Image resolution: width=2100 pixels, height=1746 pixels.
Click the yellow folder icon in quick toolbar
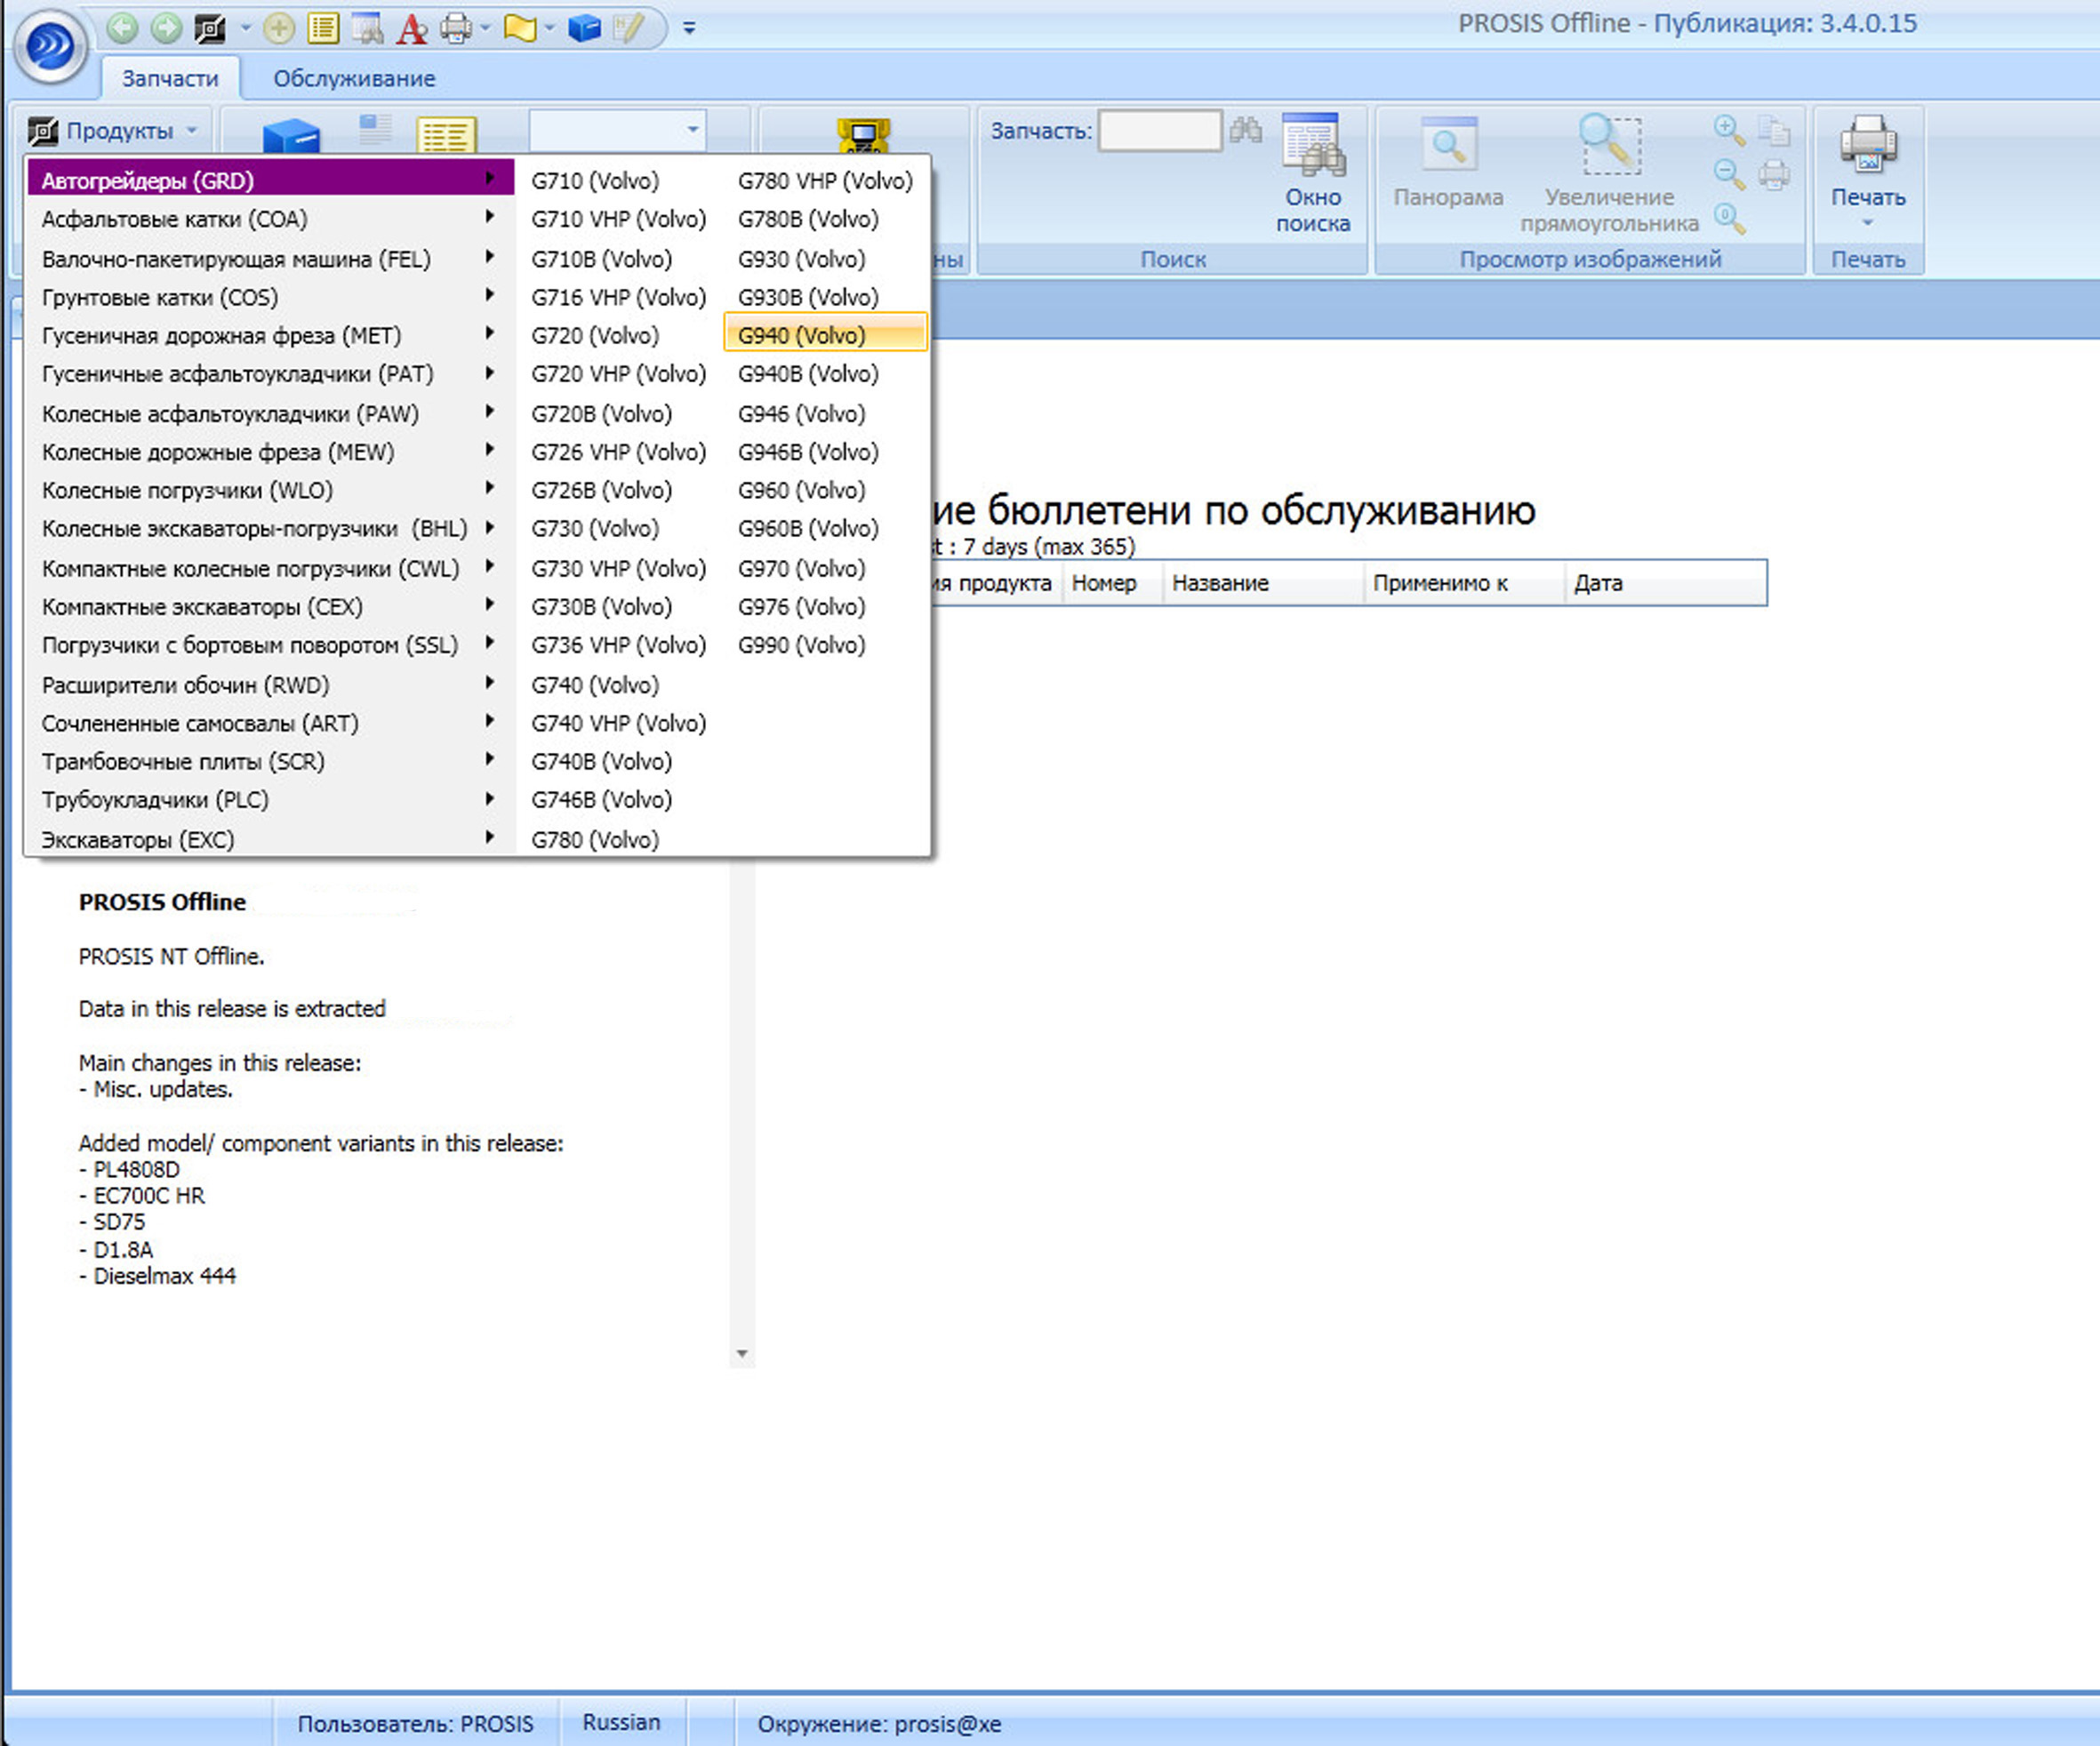[519, 28]
